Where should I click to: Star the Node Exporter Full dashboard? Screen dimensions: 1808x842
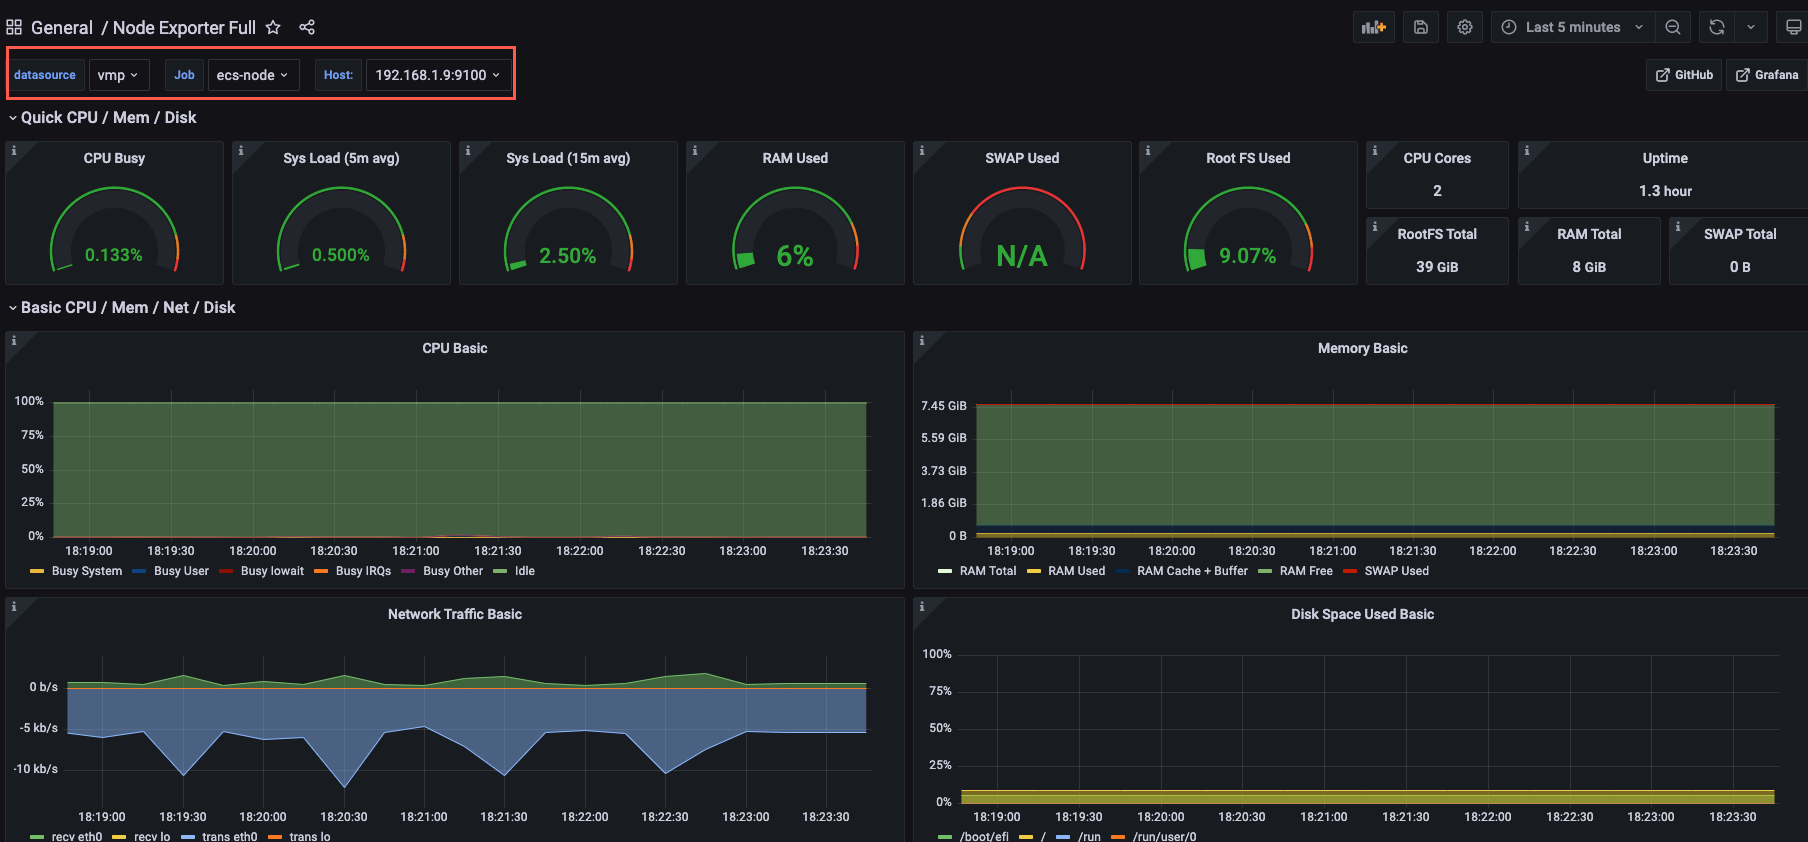tap(273, 27)
